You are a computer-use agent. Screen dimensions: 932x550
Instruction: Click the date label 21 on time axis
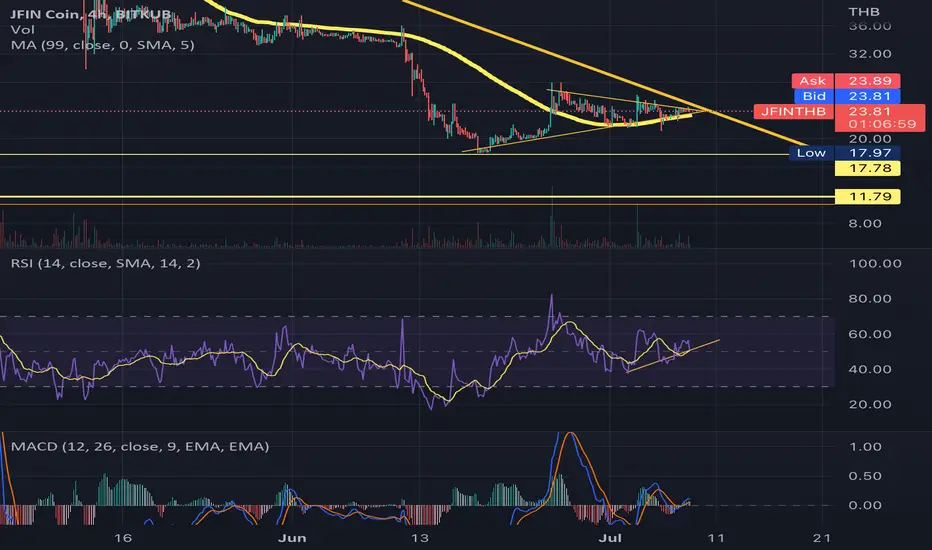click(822, 538)
